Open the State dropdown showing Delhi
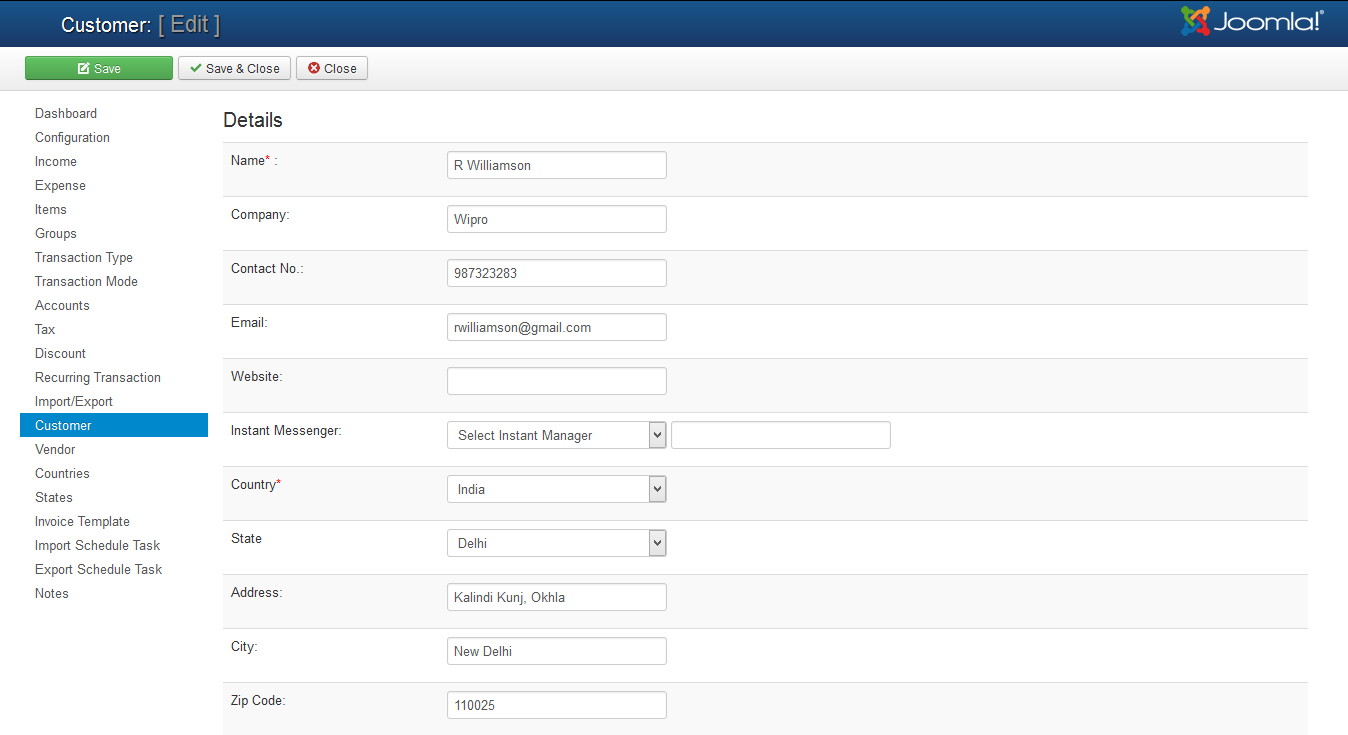Screen dimensions: 1348x735 tap(556, 543)
